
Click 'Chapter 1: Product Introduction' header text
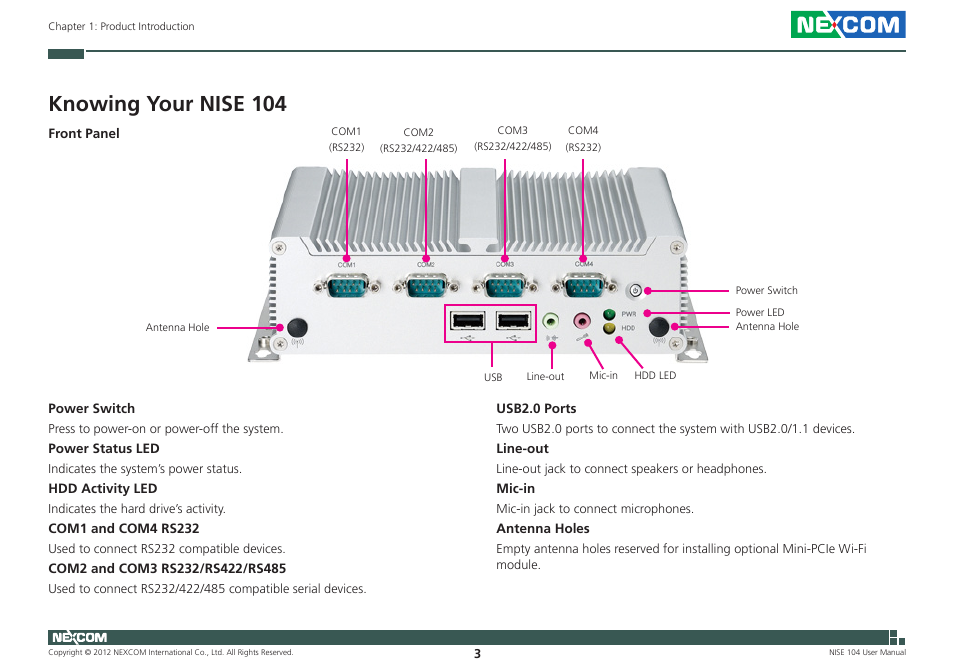click(x=121, y=26)
